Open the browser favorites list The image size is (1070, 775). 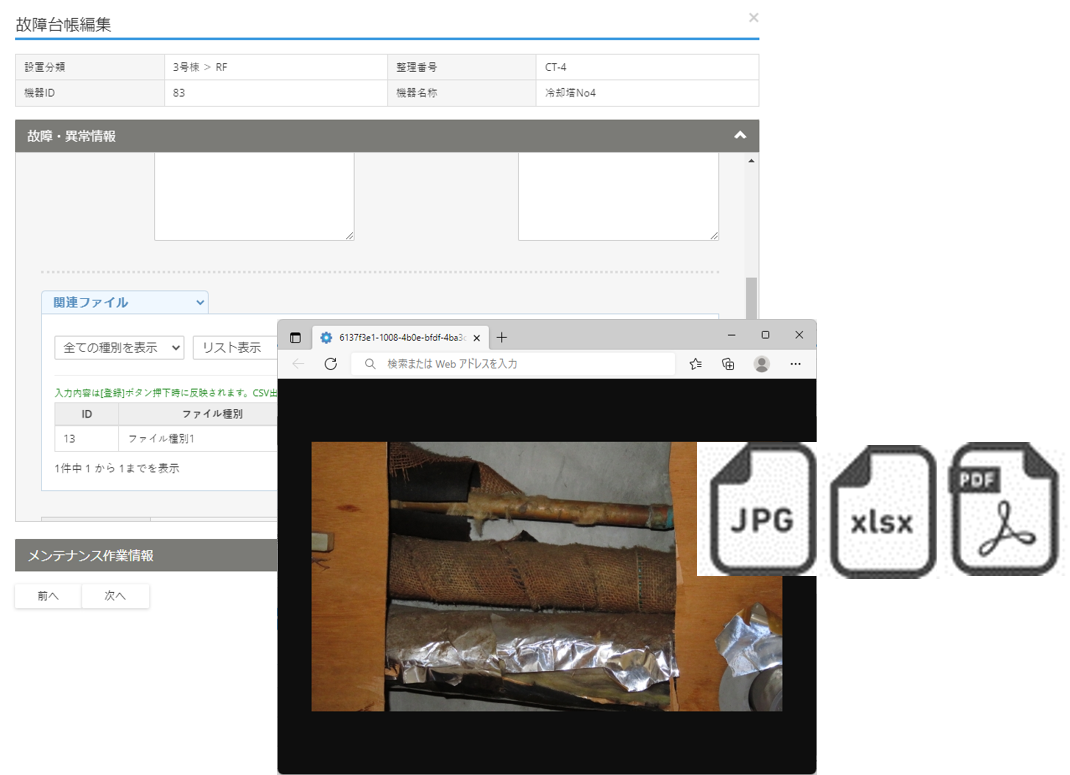[x=696, y=364]
